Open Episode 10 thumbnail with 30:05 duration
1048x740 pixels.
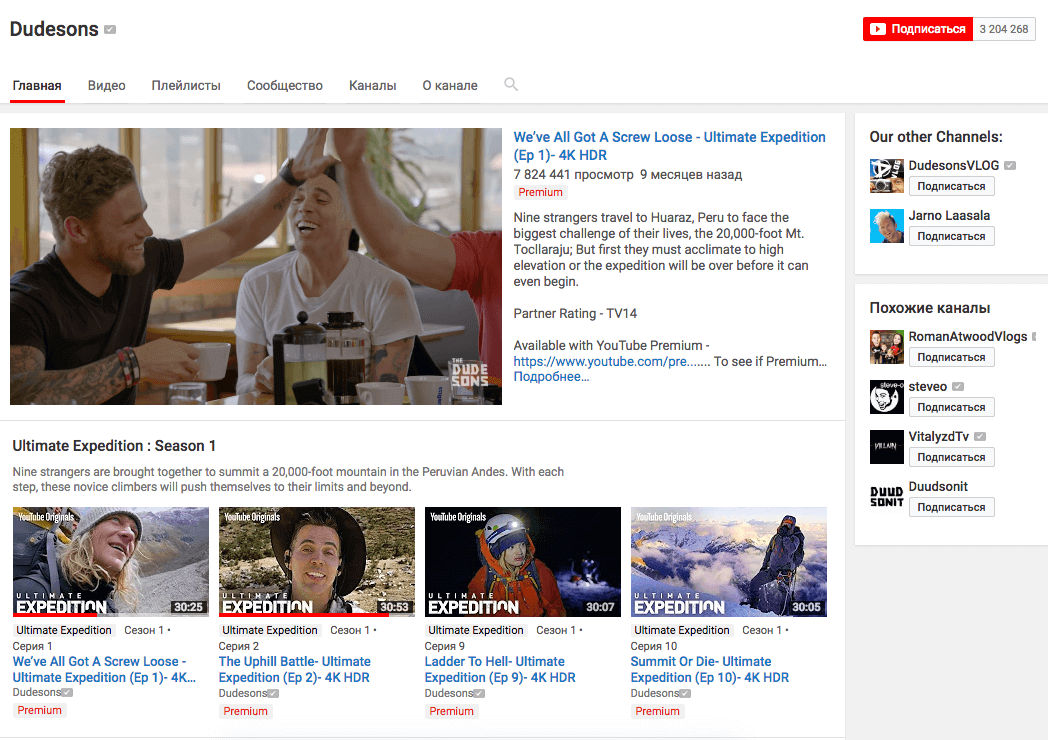point(729,562)
